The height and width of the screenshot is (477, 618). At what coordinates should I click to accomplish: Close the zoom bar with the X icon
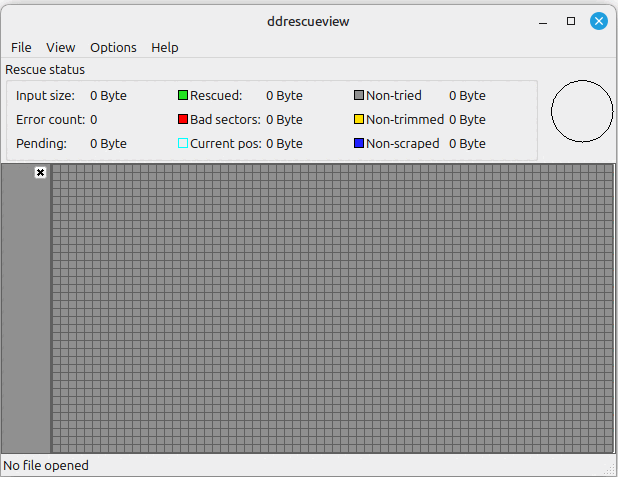tap(40, 173)
